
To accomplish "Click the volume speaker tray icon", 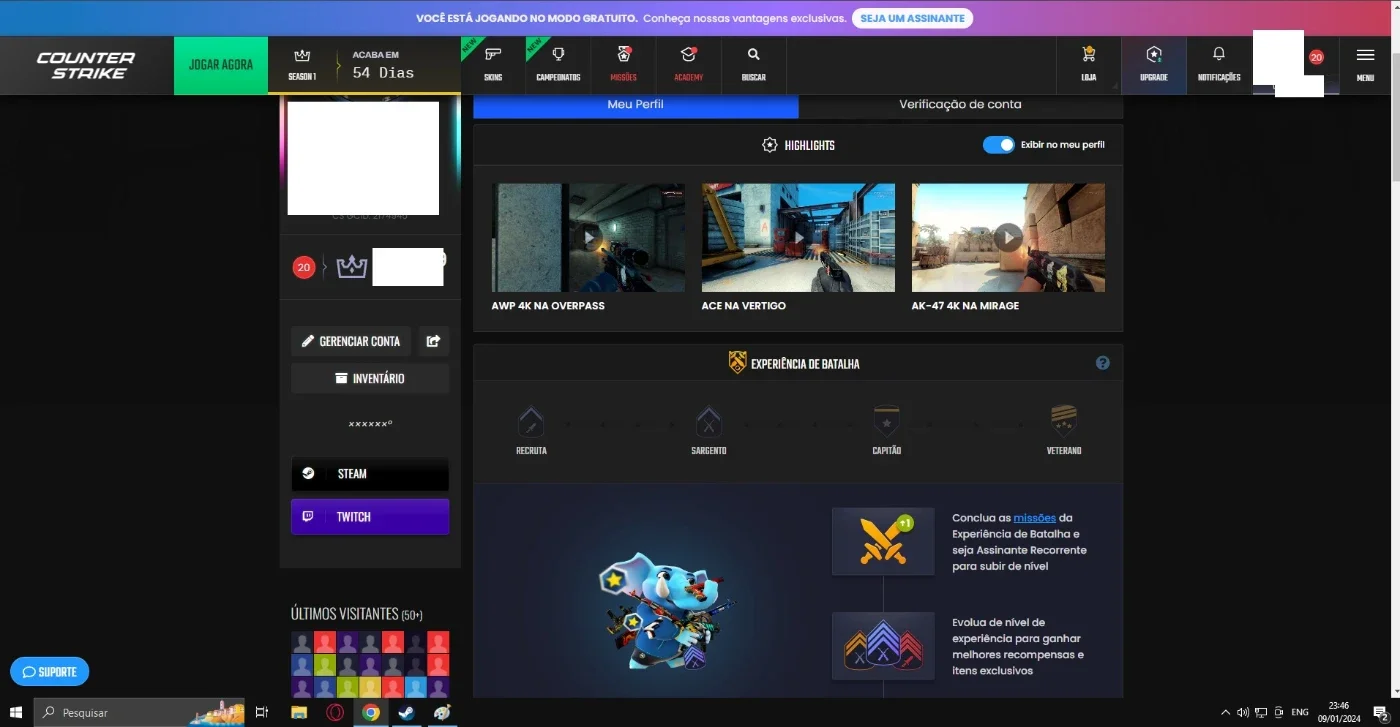I will [x=1243, y=712].
